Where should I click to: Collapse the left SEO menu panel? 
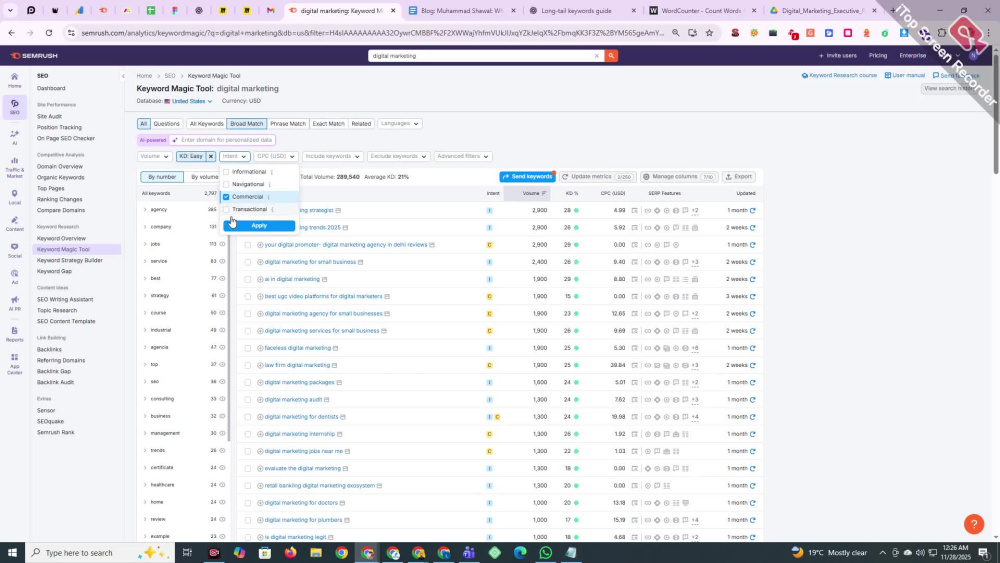tap(123, 76)
